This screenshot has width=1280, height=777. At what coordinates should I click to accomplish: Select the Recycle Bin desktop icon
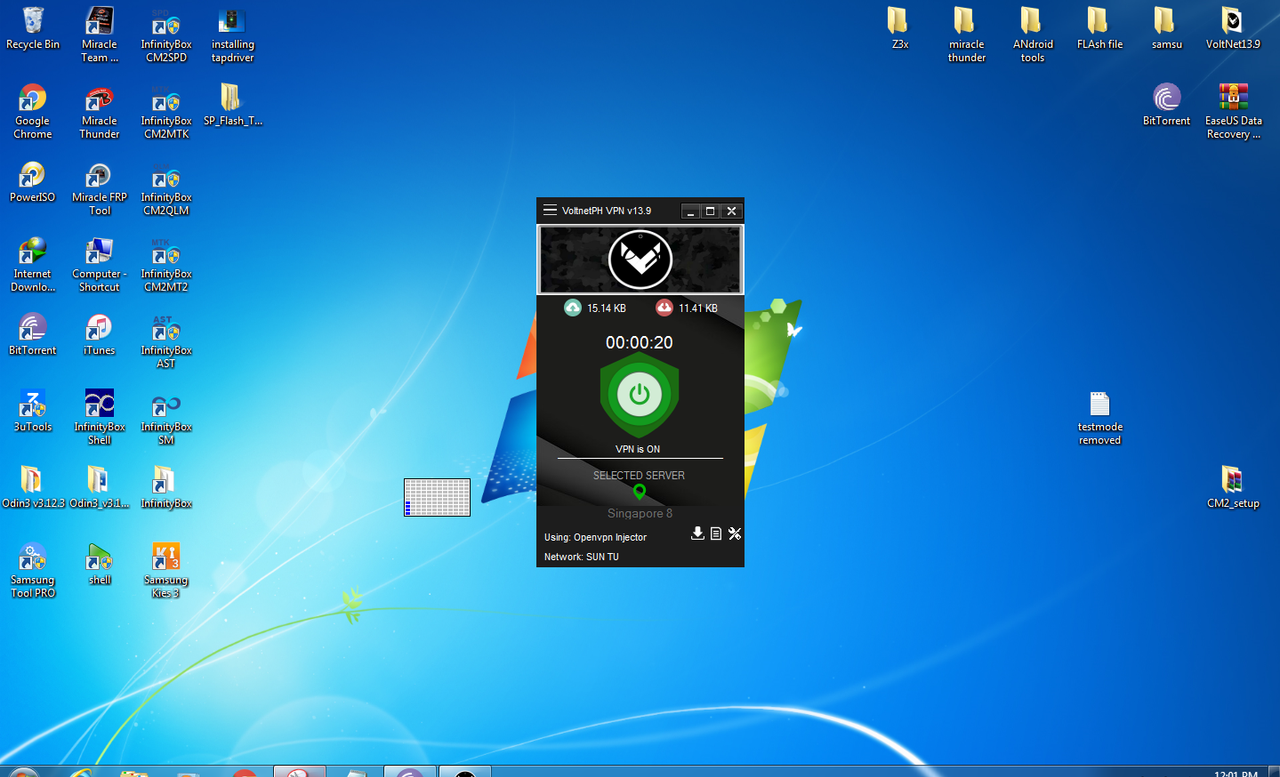point(33,28)
